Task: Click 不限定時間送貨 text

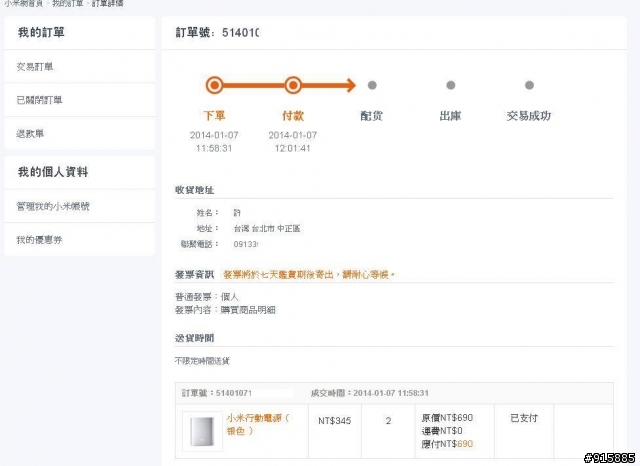Action: pos(202,361)
